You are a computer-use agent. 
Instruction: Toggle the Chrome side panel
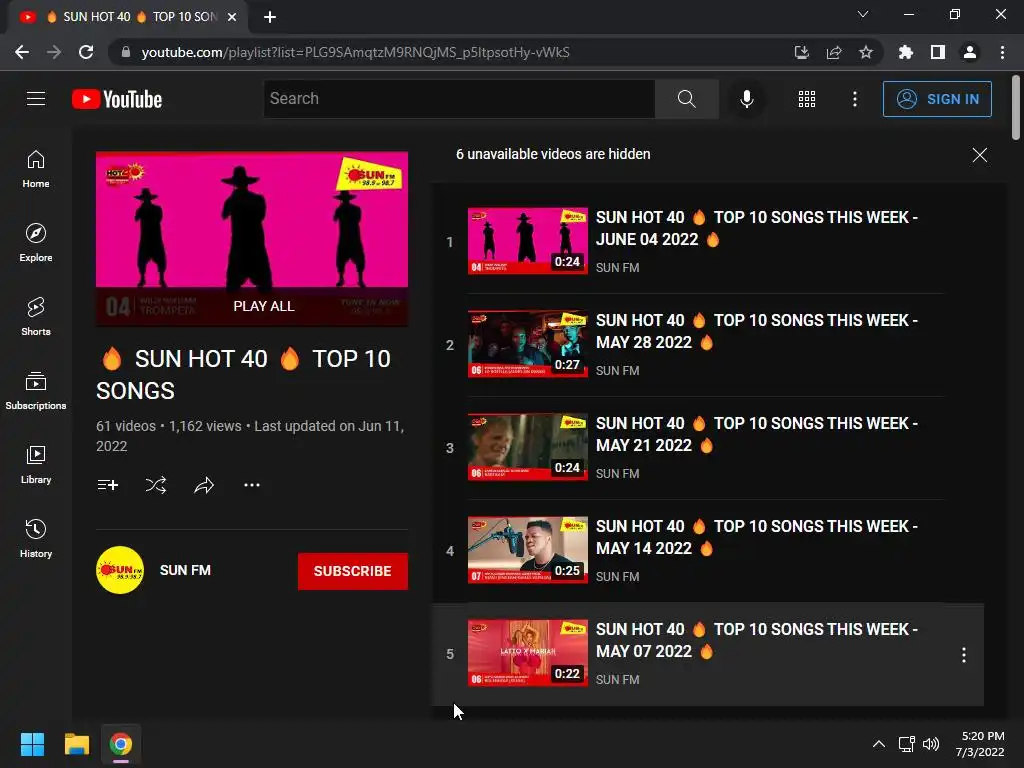click(x=938, y=52)
